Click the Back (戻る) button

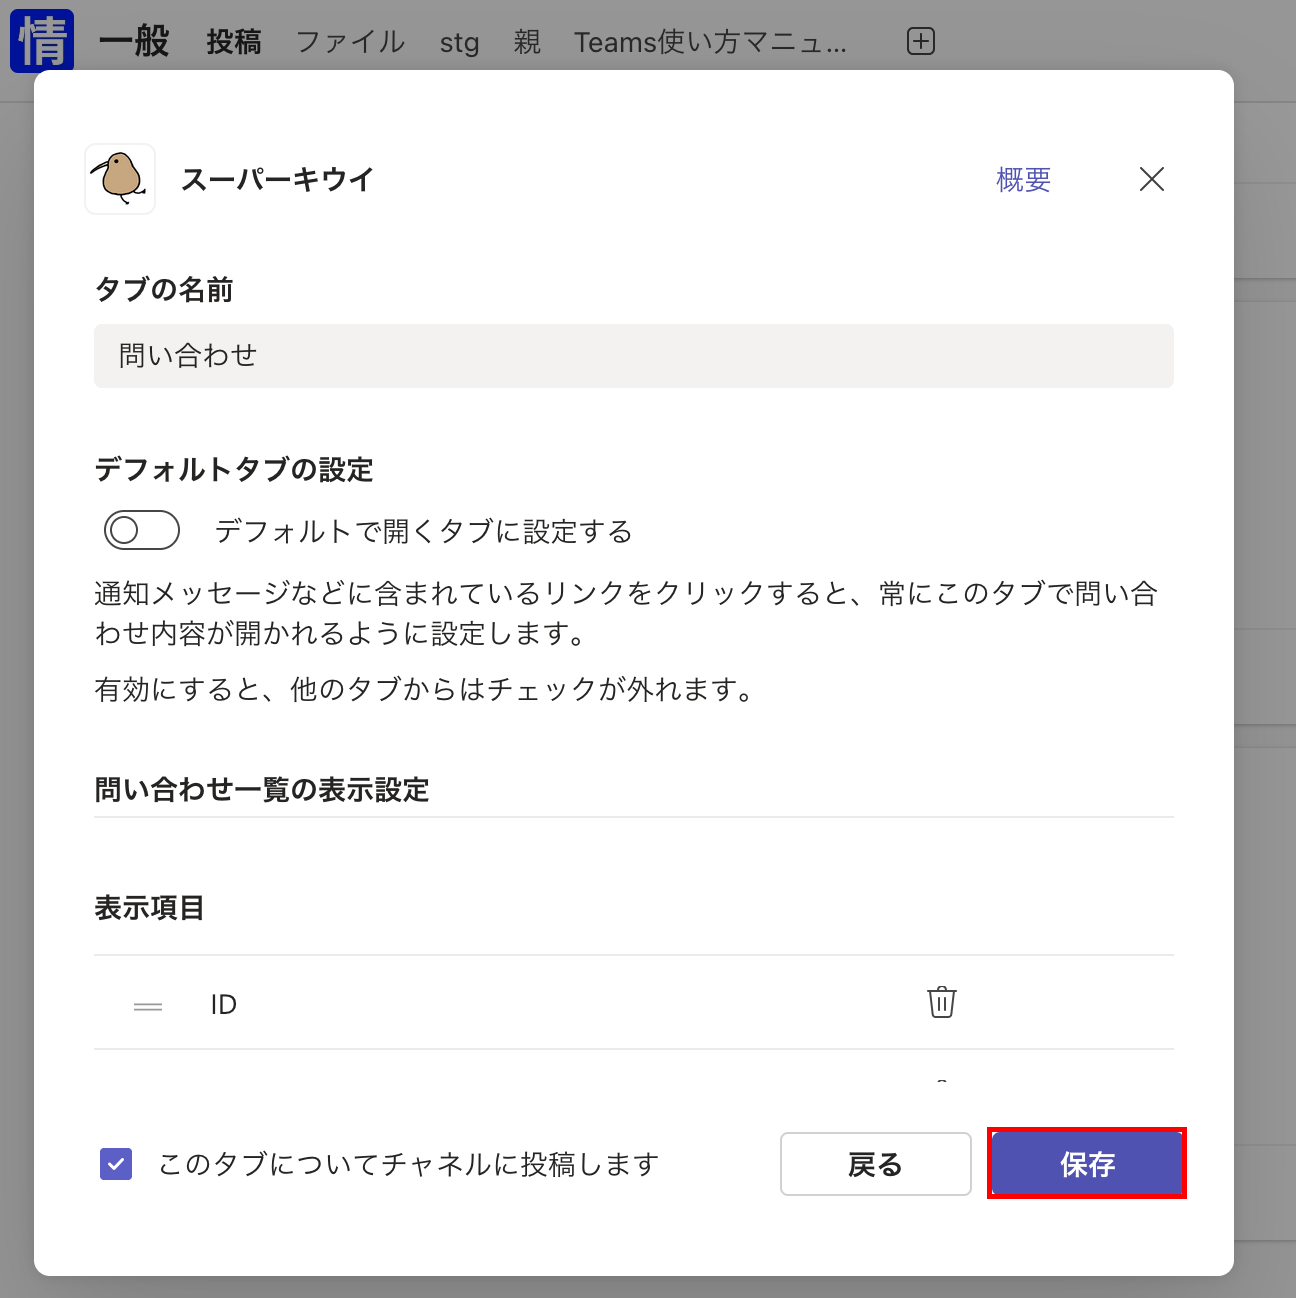(x=875, y=1164)
